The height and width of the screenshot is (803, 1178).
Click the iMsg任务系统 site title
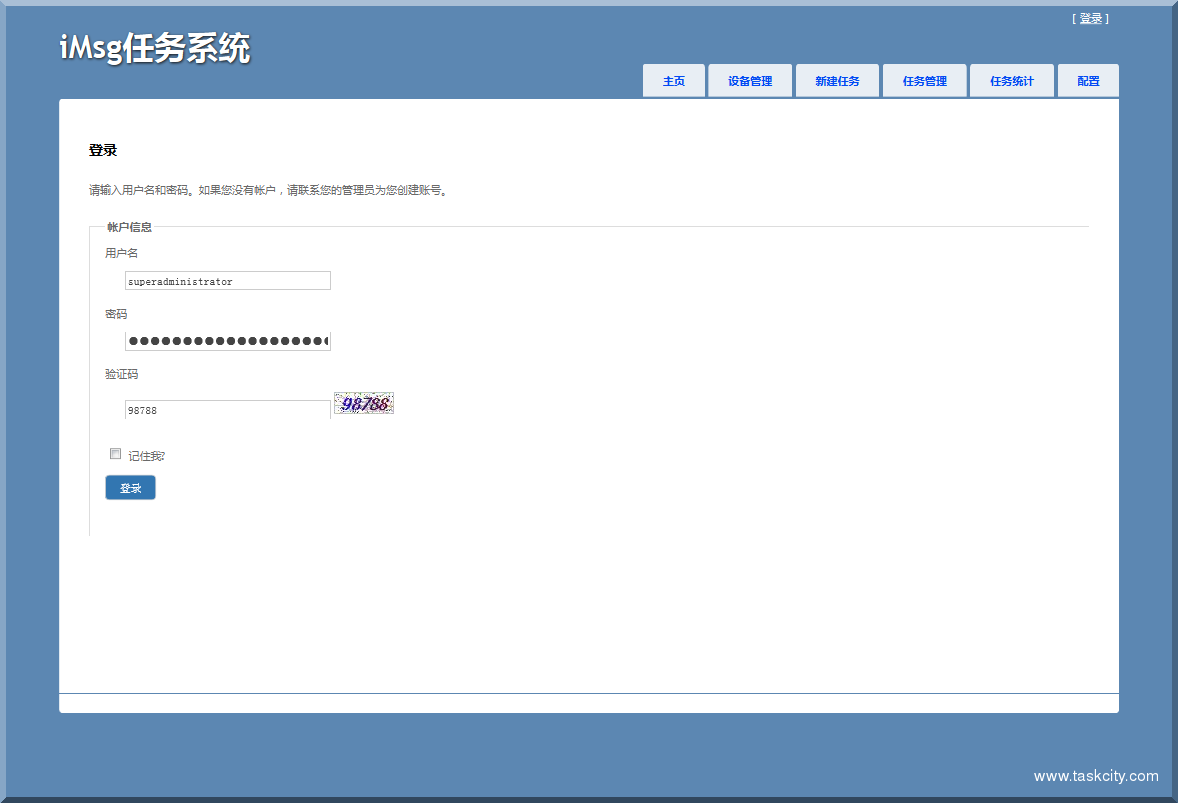(x=156, y=46)
